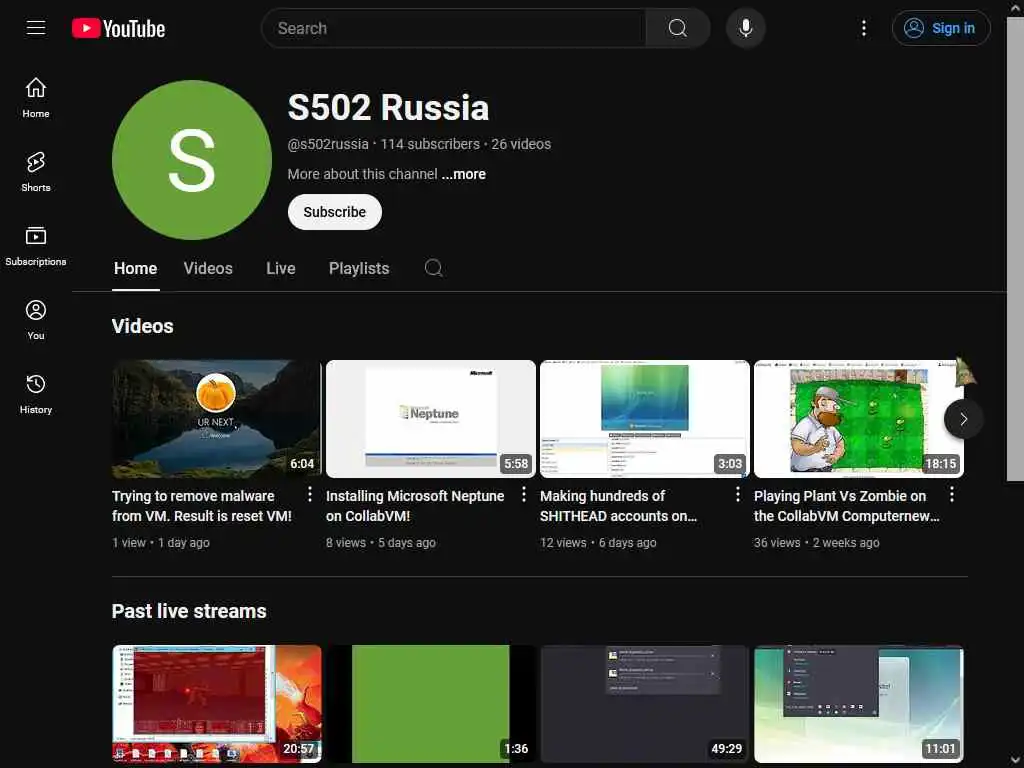Open Installing Microsoft Neptune on CollabVM title

tap(415, 506)
